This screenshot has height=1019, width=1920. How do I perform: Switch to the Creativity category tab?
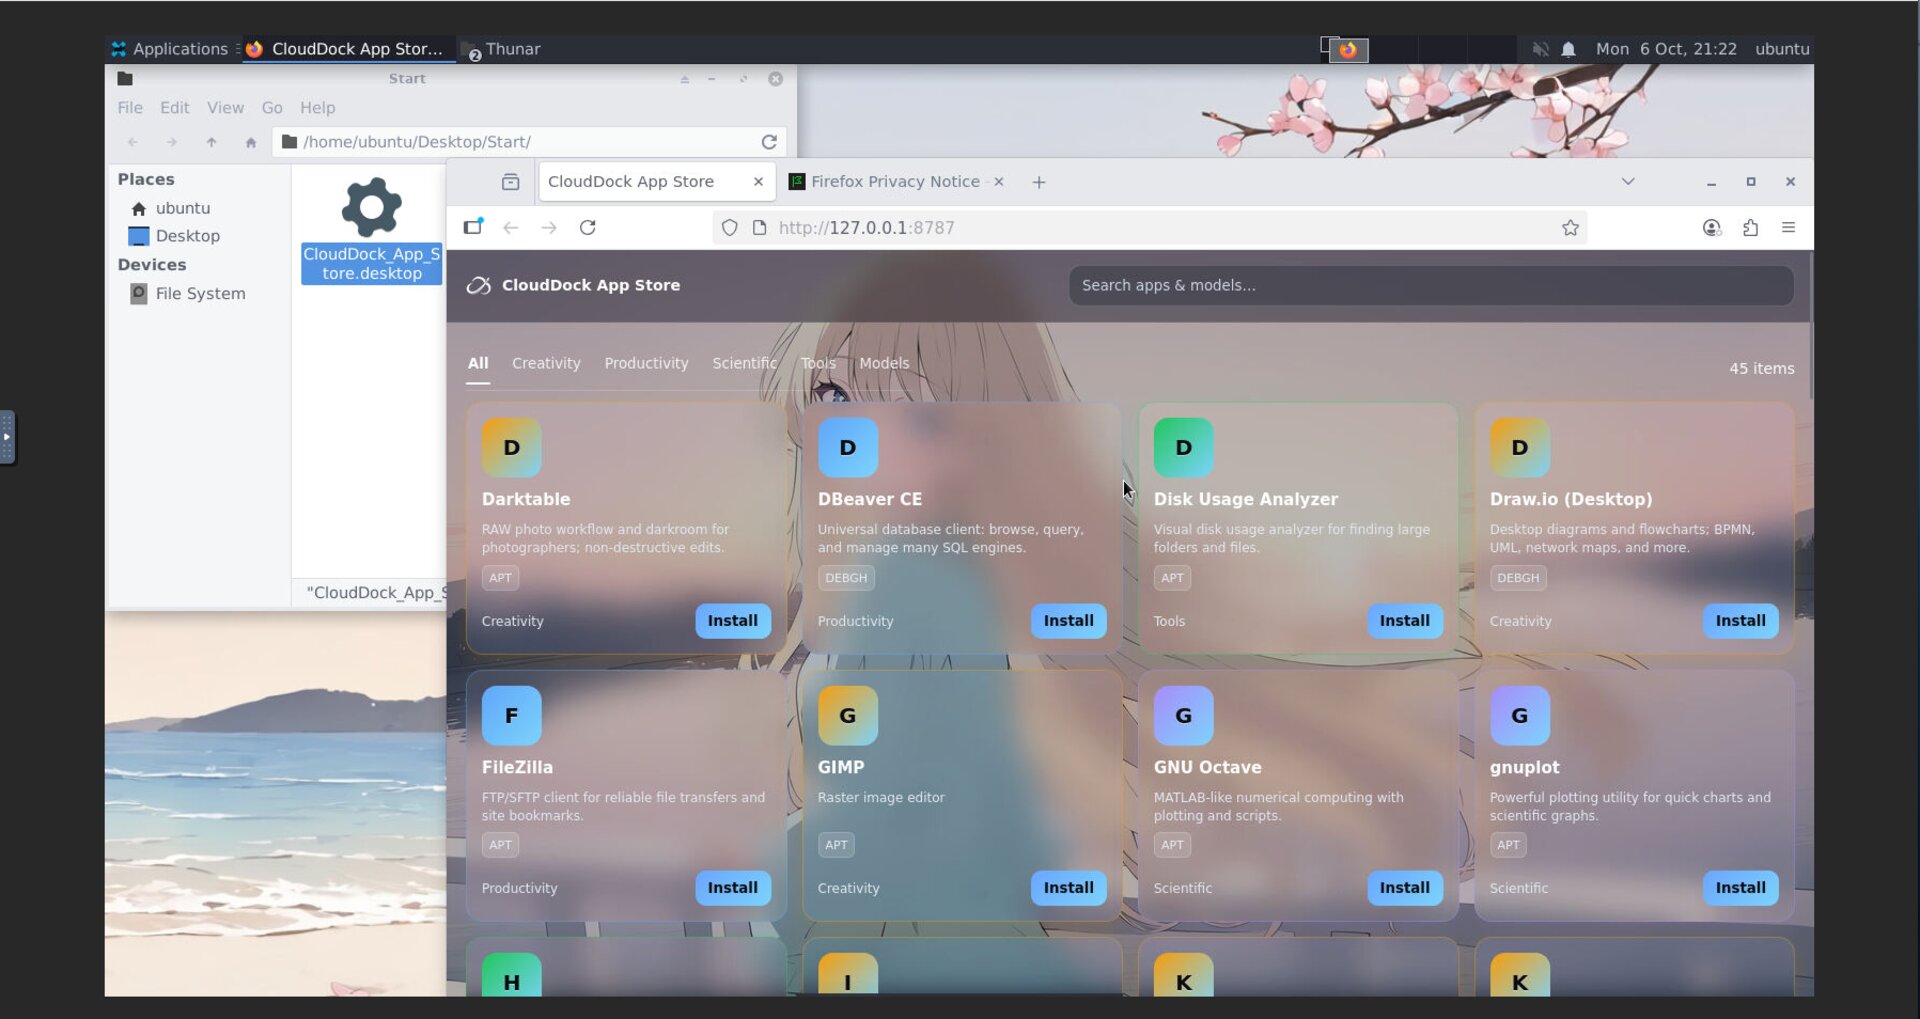(545, 363)
